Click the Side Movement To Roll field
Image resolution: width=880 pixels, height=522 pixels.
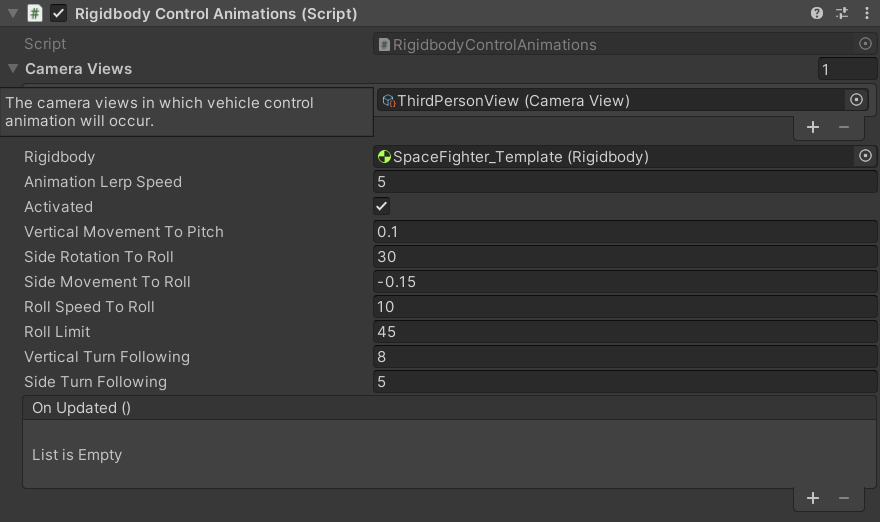624,282
